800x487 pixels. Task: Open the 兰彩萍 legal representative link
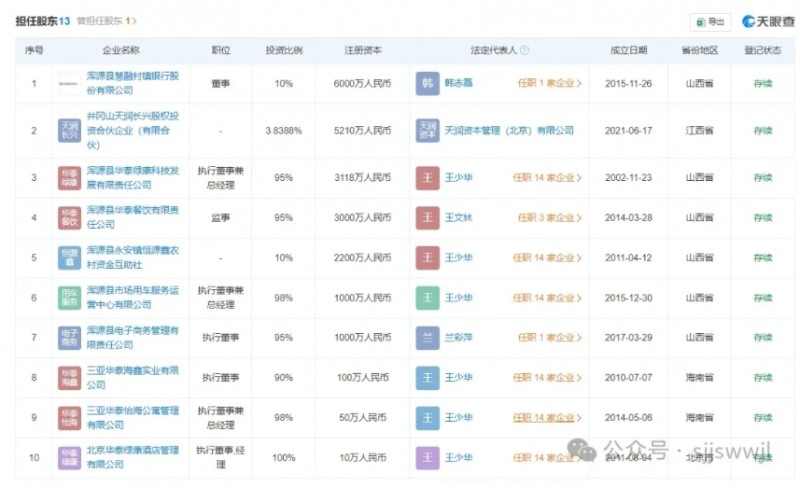point(458,338)
